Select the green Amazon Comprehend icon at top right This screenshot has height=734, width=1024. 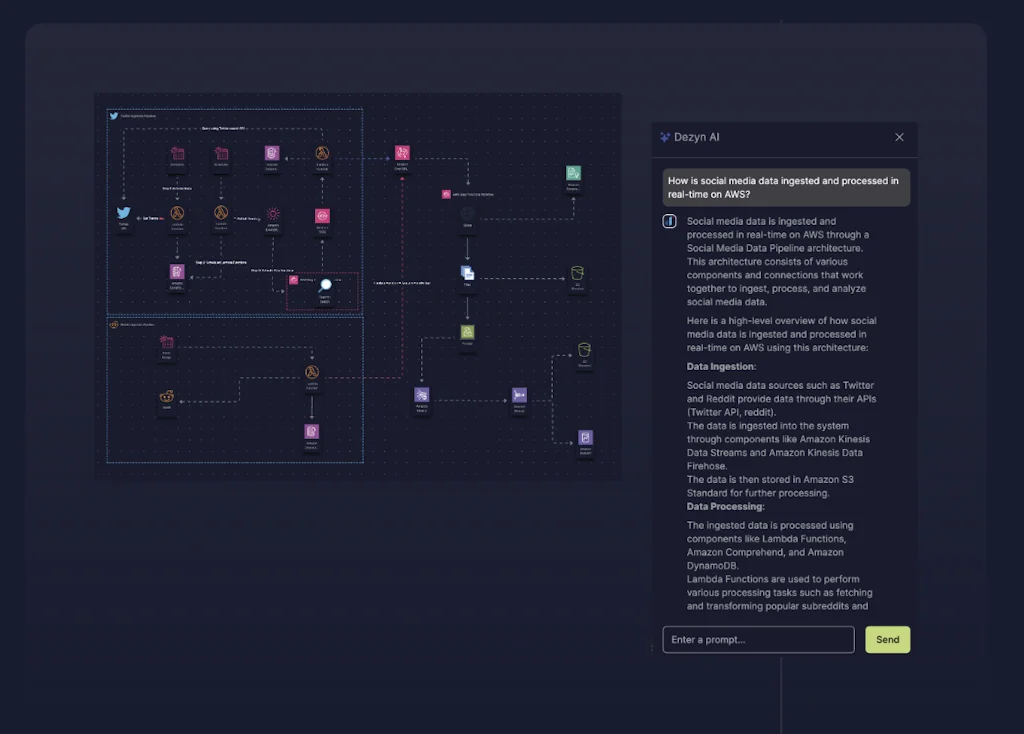pyautogui.click(x=573, y=173)
